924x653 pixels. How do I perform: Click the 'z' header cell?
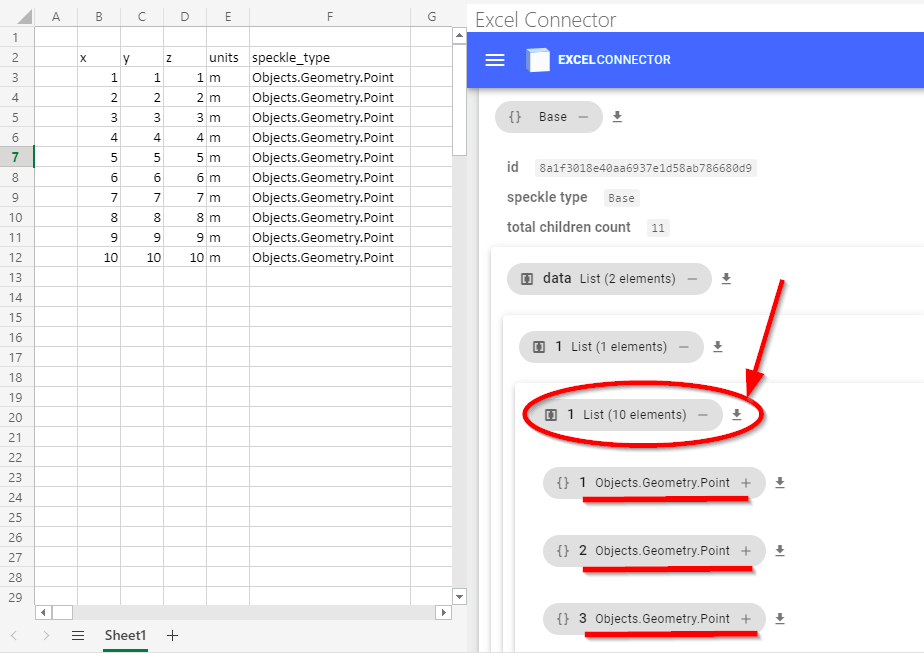point(185,57)
